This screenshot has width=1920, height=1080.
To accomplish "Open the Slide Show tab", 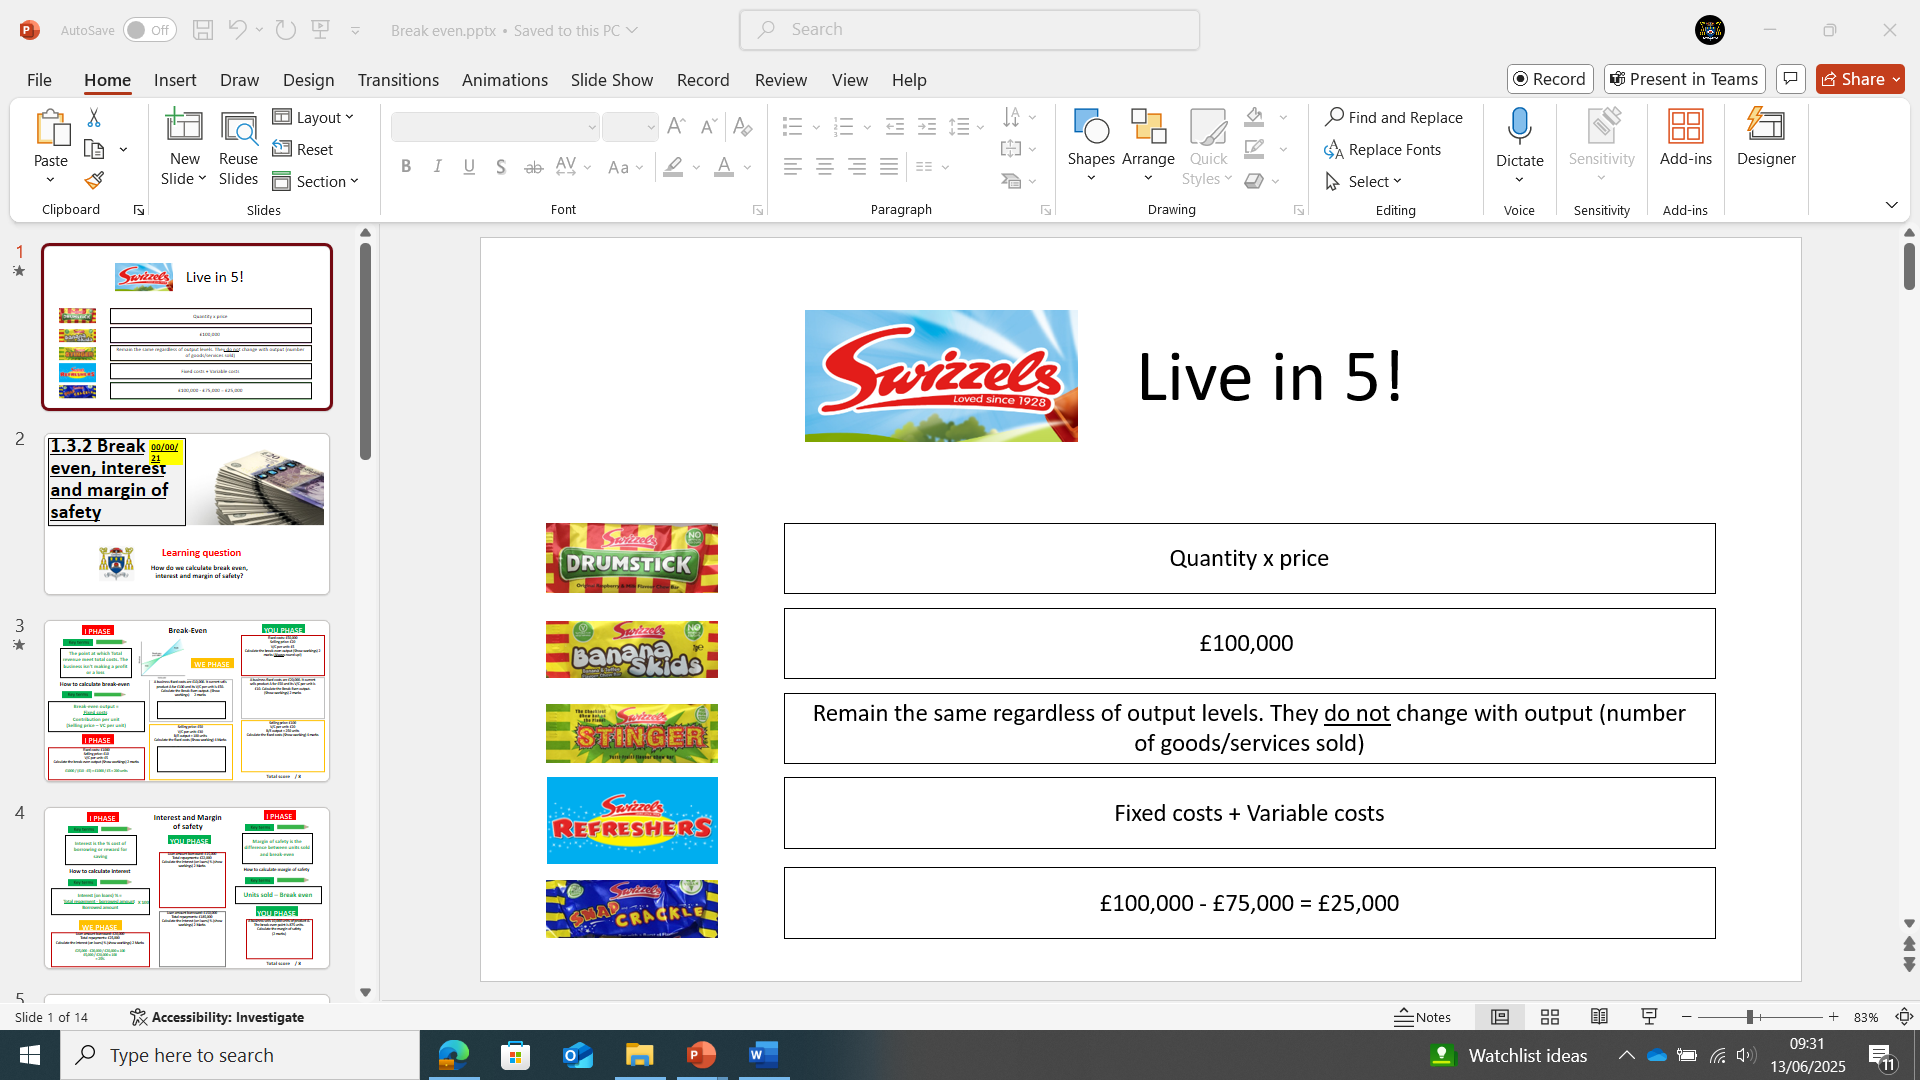I will [612, 80].
